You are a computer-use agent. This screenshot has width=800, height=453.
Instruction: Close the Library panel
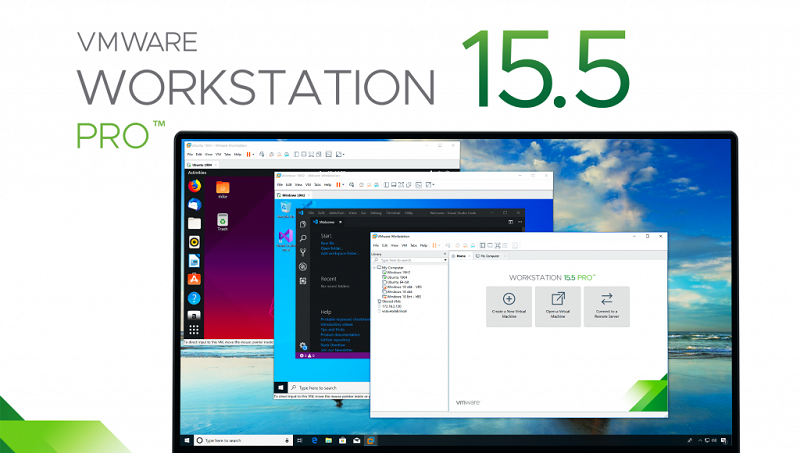[444, 254]
